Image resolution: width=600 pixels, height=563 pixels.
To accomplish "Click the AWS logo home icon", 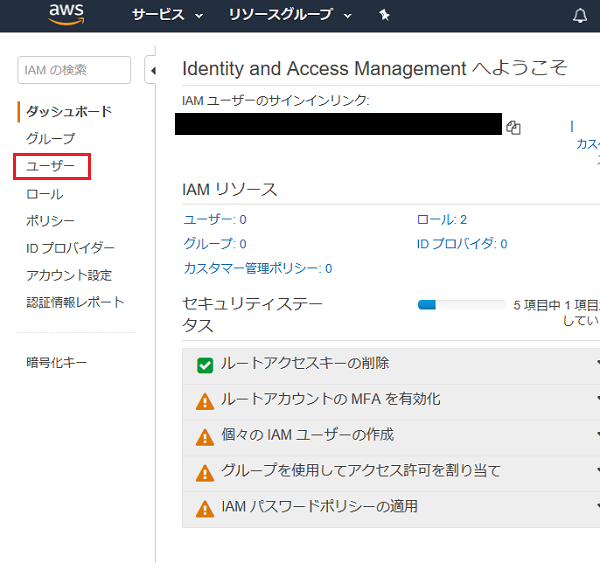I will [x=67, y=14].
